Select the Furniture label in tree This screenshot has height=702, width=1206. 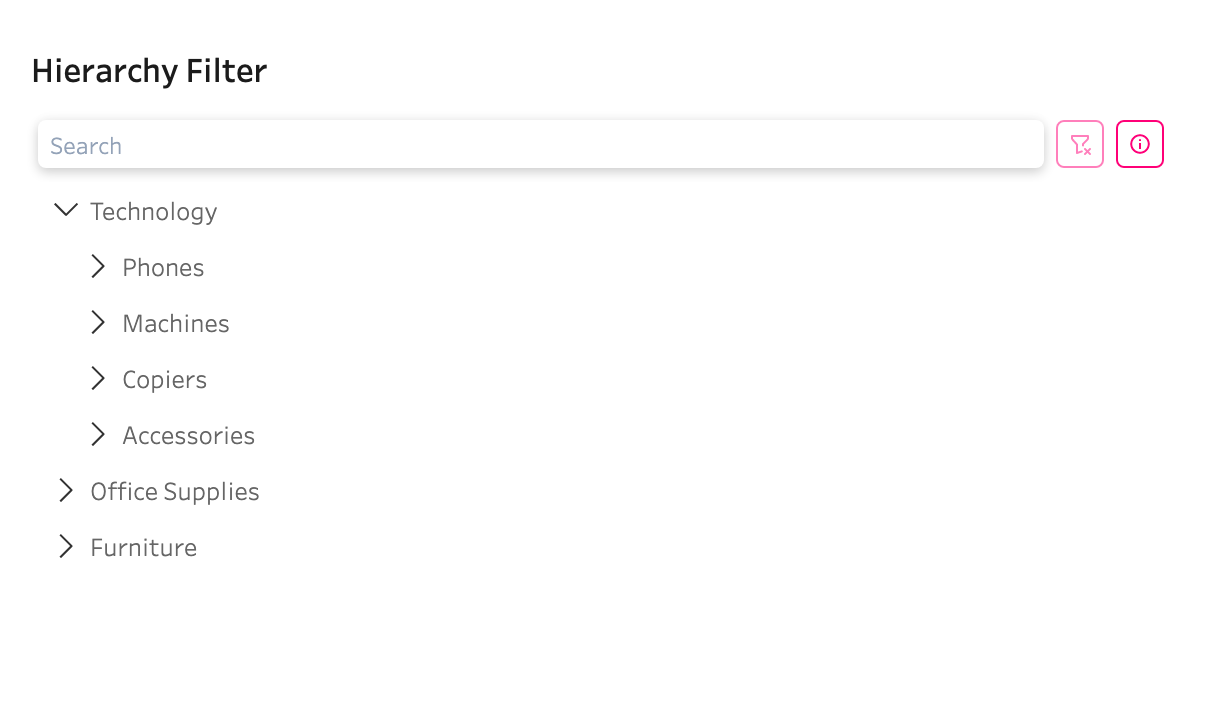143,548
